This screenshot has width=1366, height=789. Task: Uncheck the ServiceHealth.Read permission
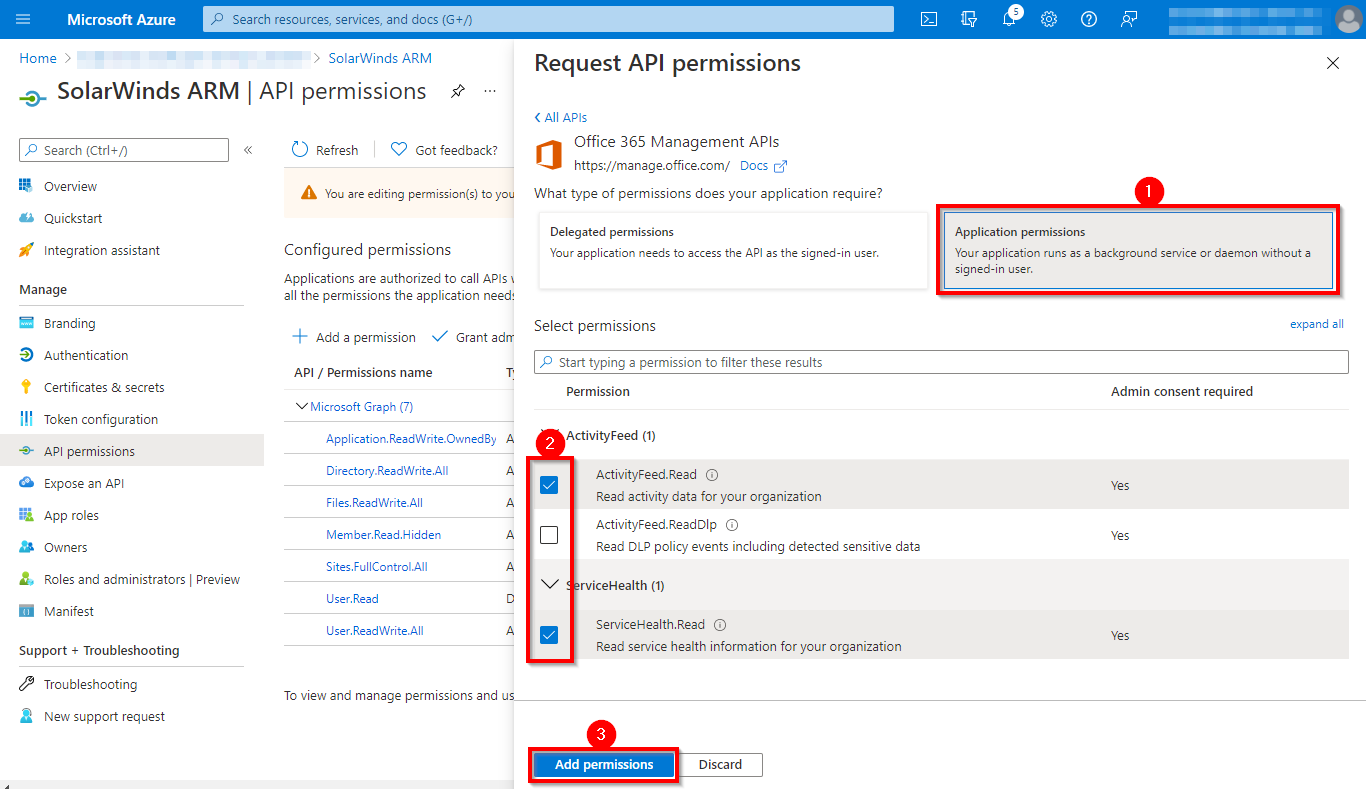tap(549, 634)
